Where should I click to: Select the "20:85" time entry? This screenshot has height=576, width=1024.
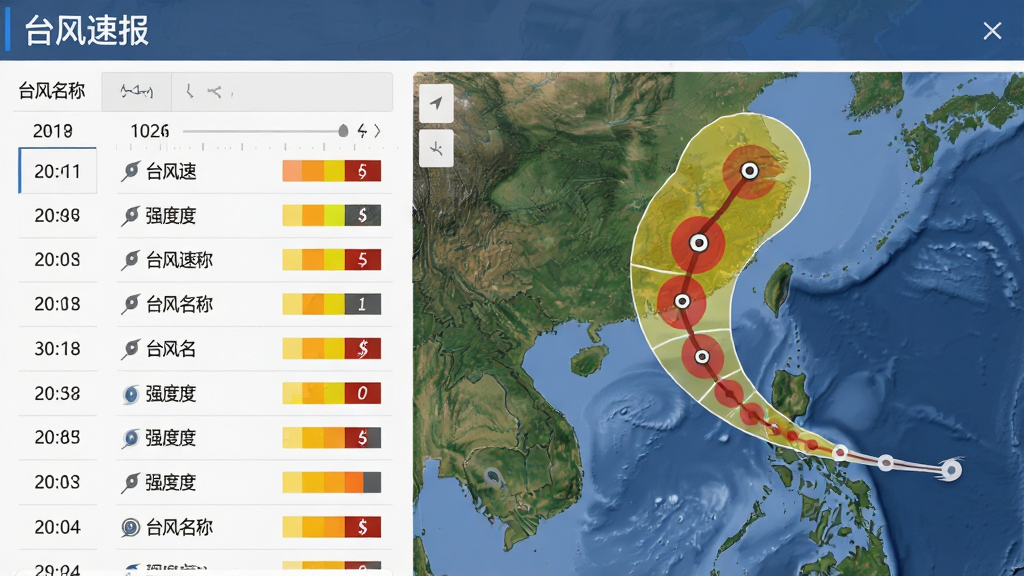pos(57,438)
